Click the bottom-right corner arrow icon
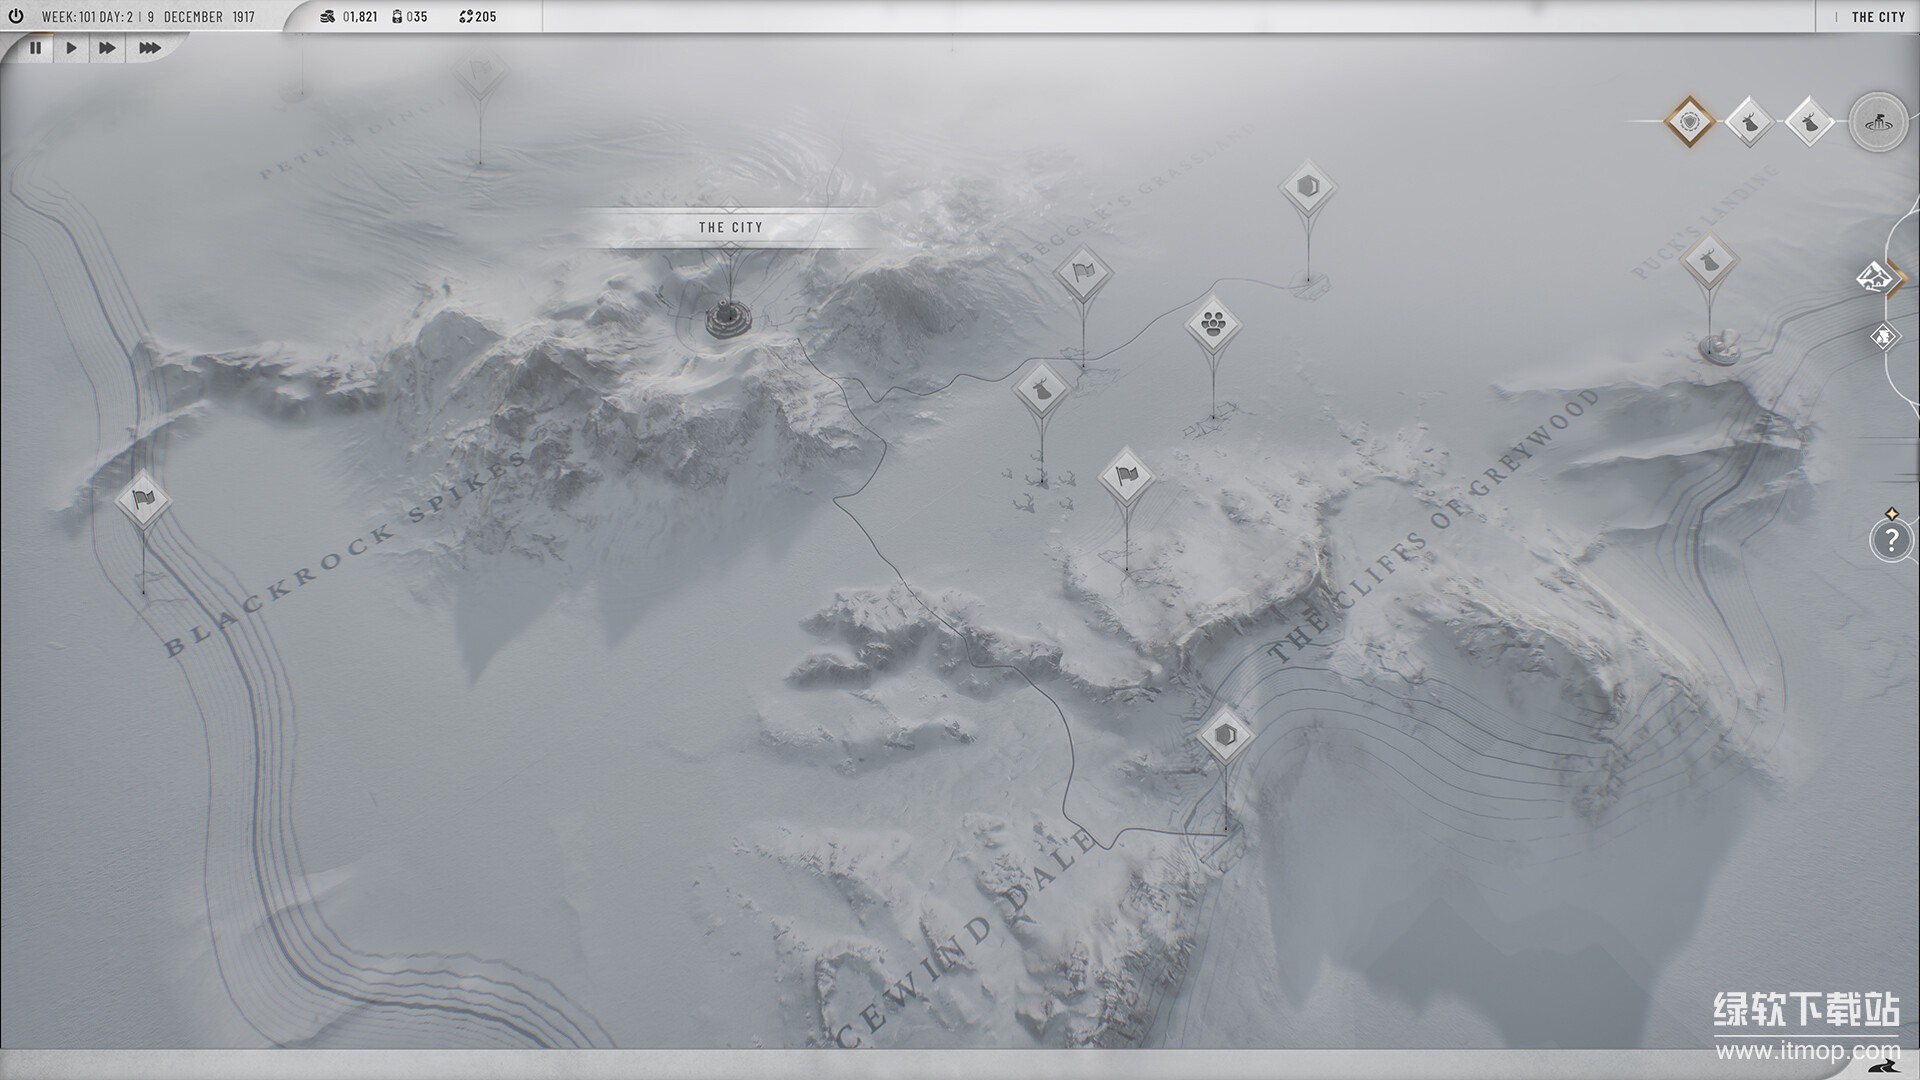The width and height of the screenshot is (1920, 1080). (1883, 1065)
